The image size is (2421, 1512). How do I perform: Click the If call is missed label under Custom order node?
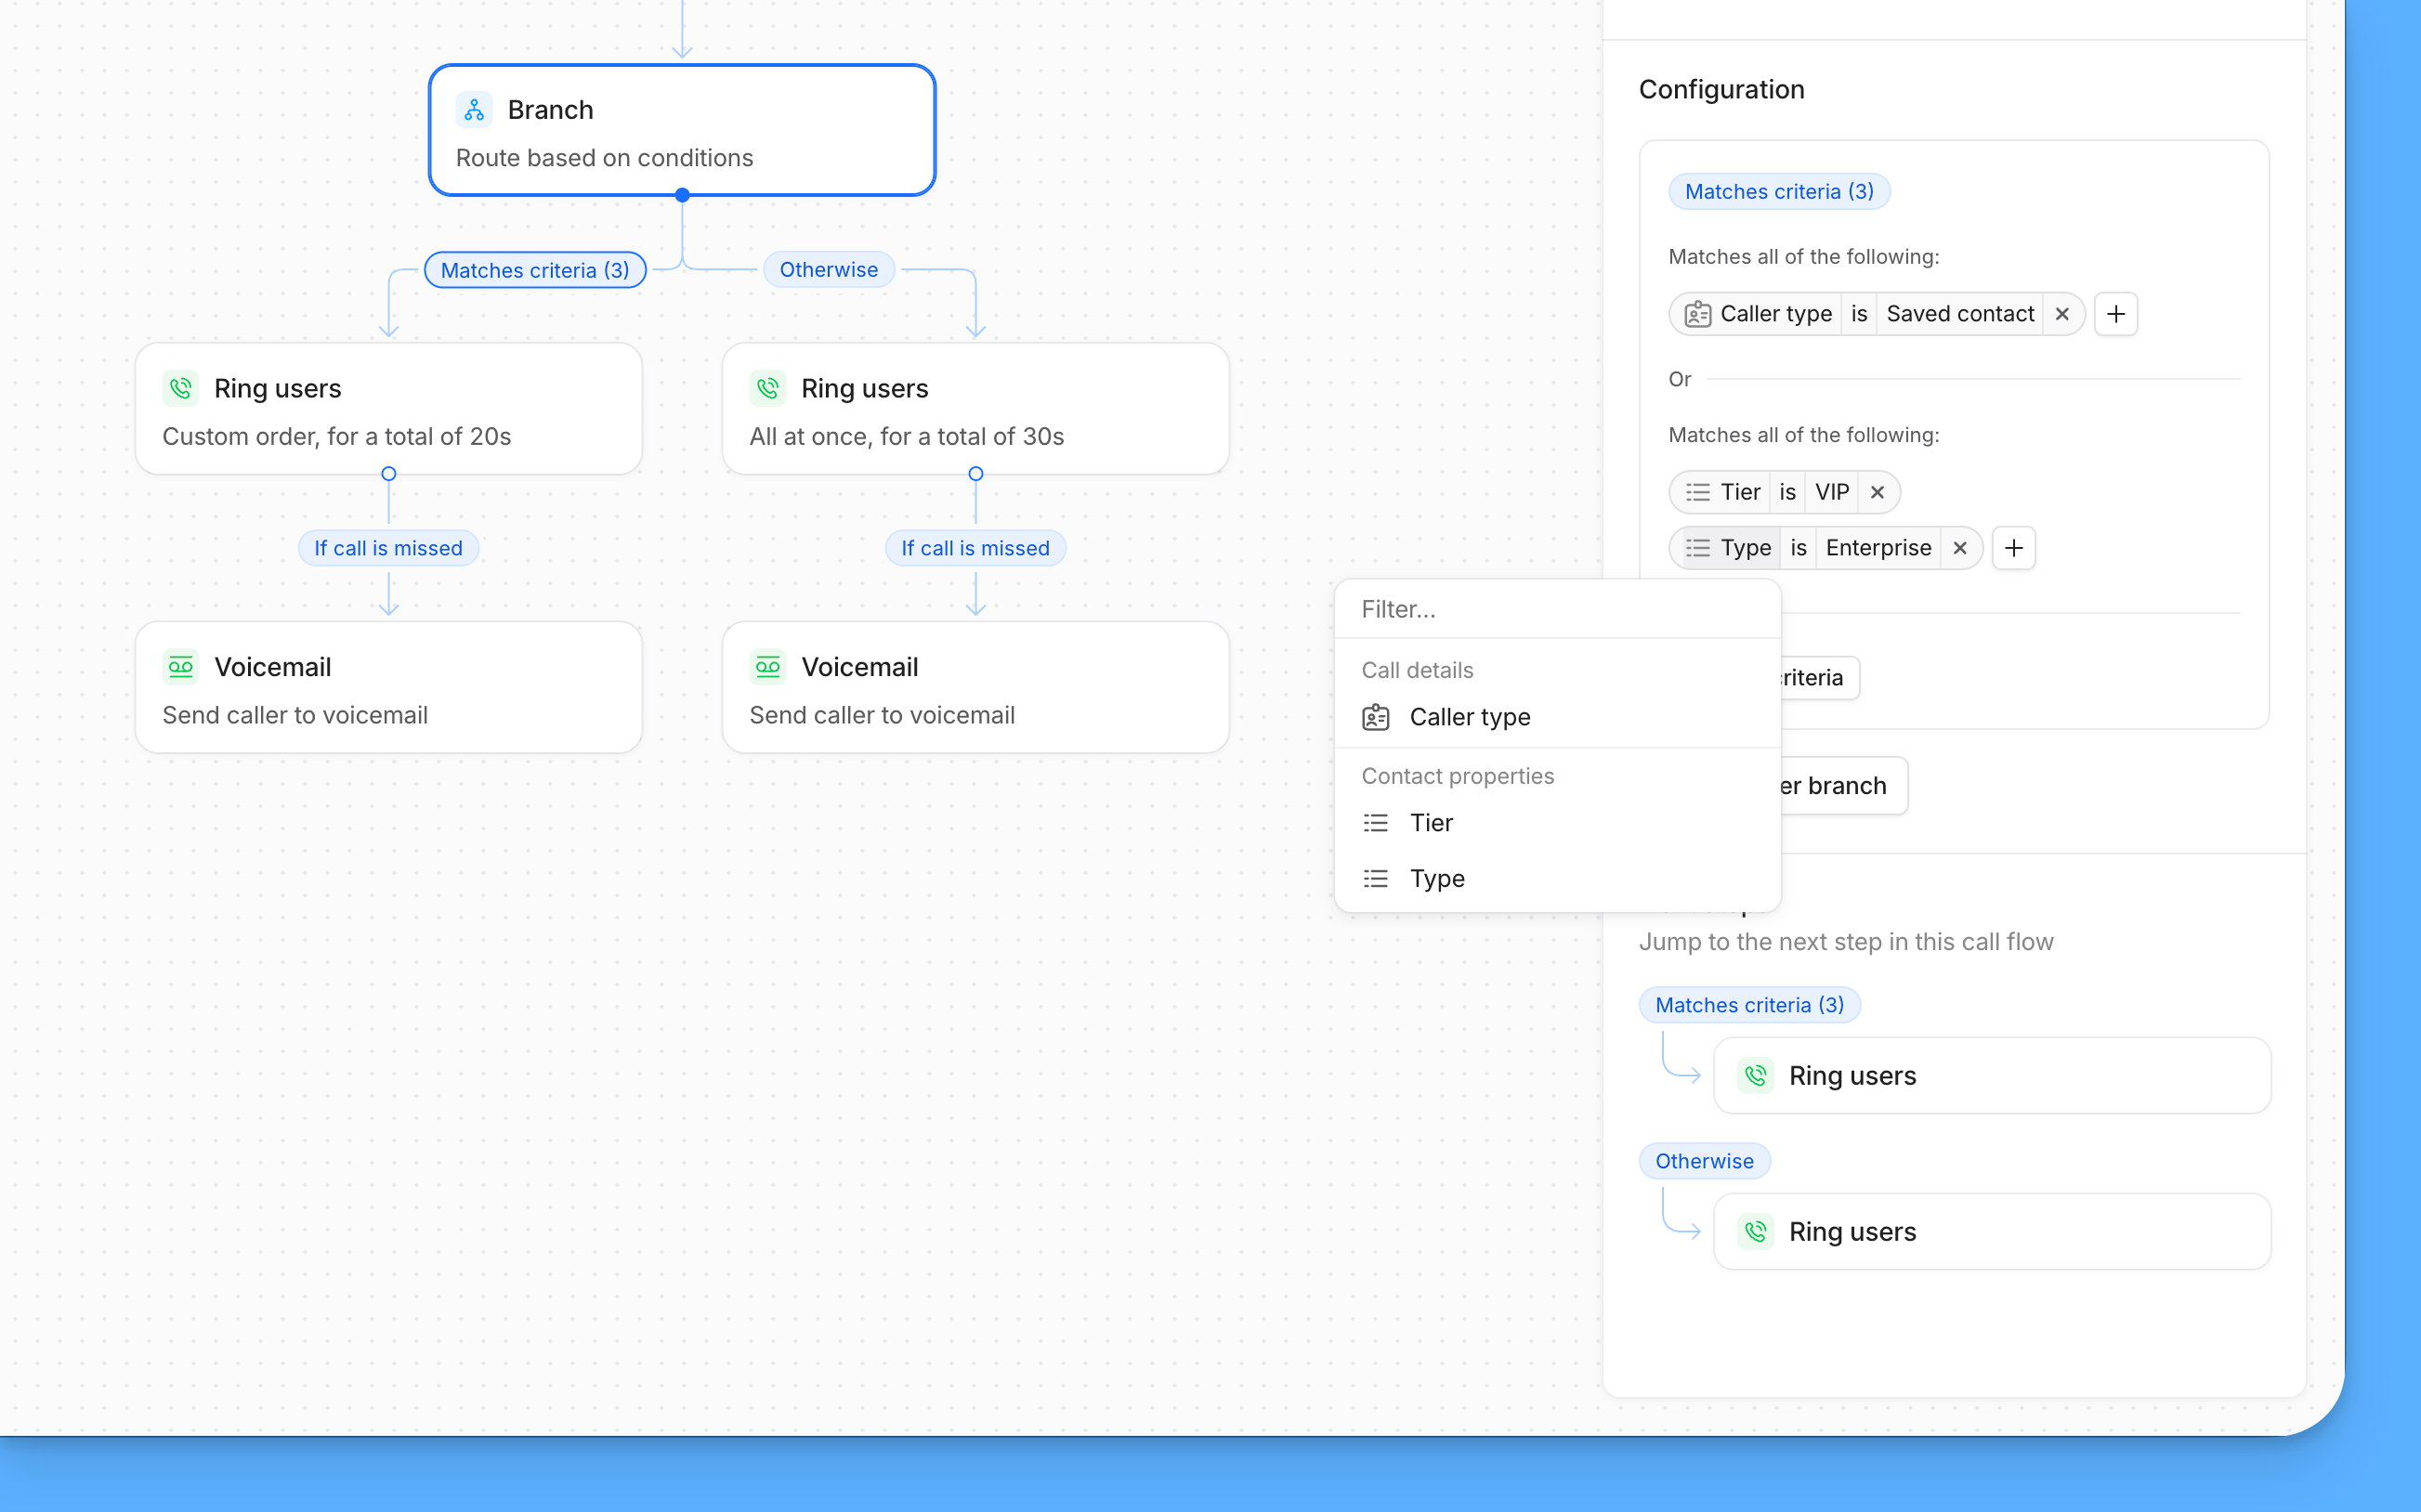[x=389, y=548]
